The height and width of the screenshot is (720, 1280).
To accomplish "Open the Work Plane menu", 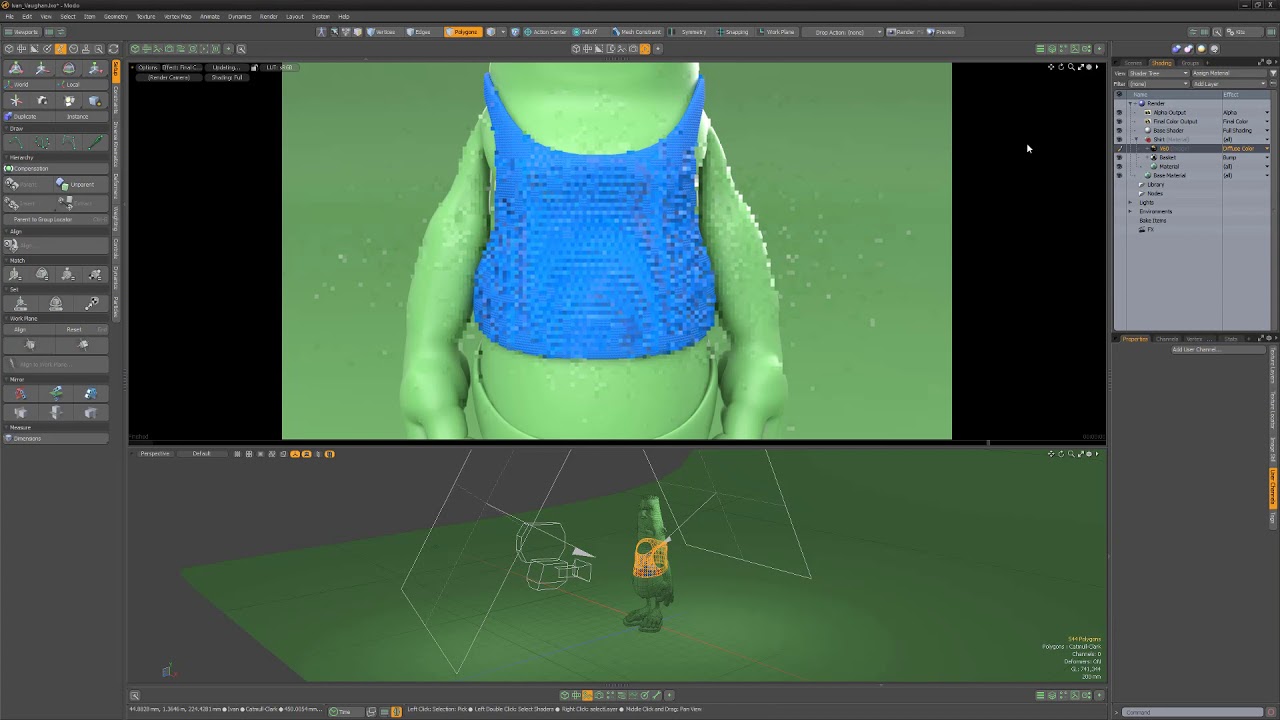I will (x=776, y=32).
